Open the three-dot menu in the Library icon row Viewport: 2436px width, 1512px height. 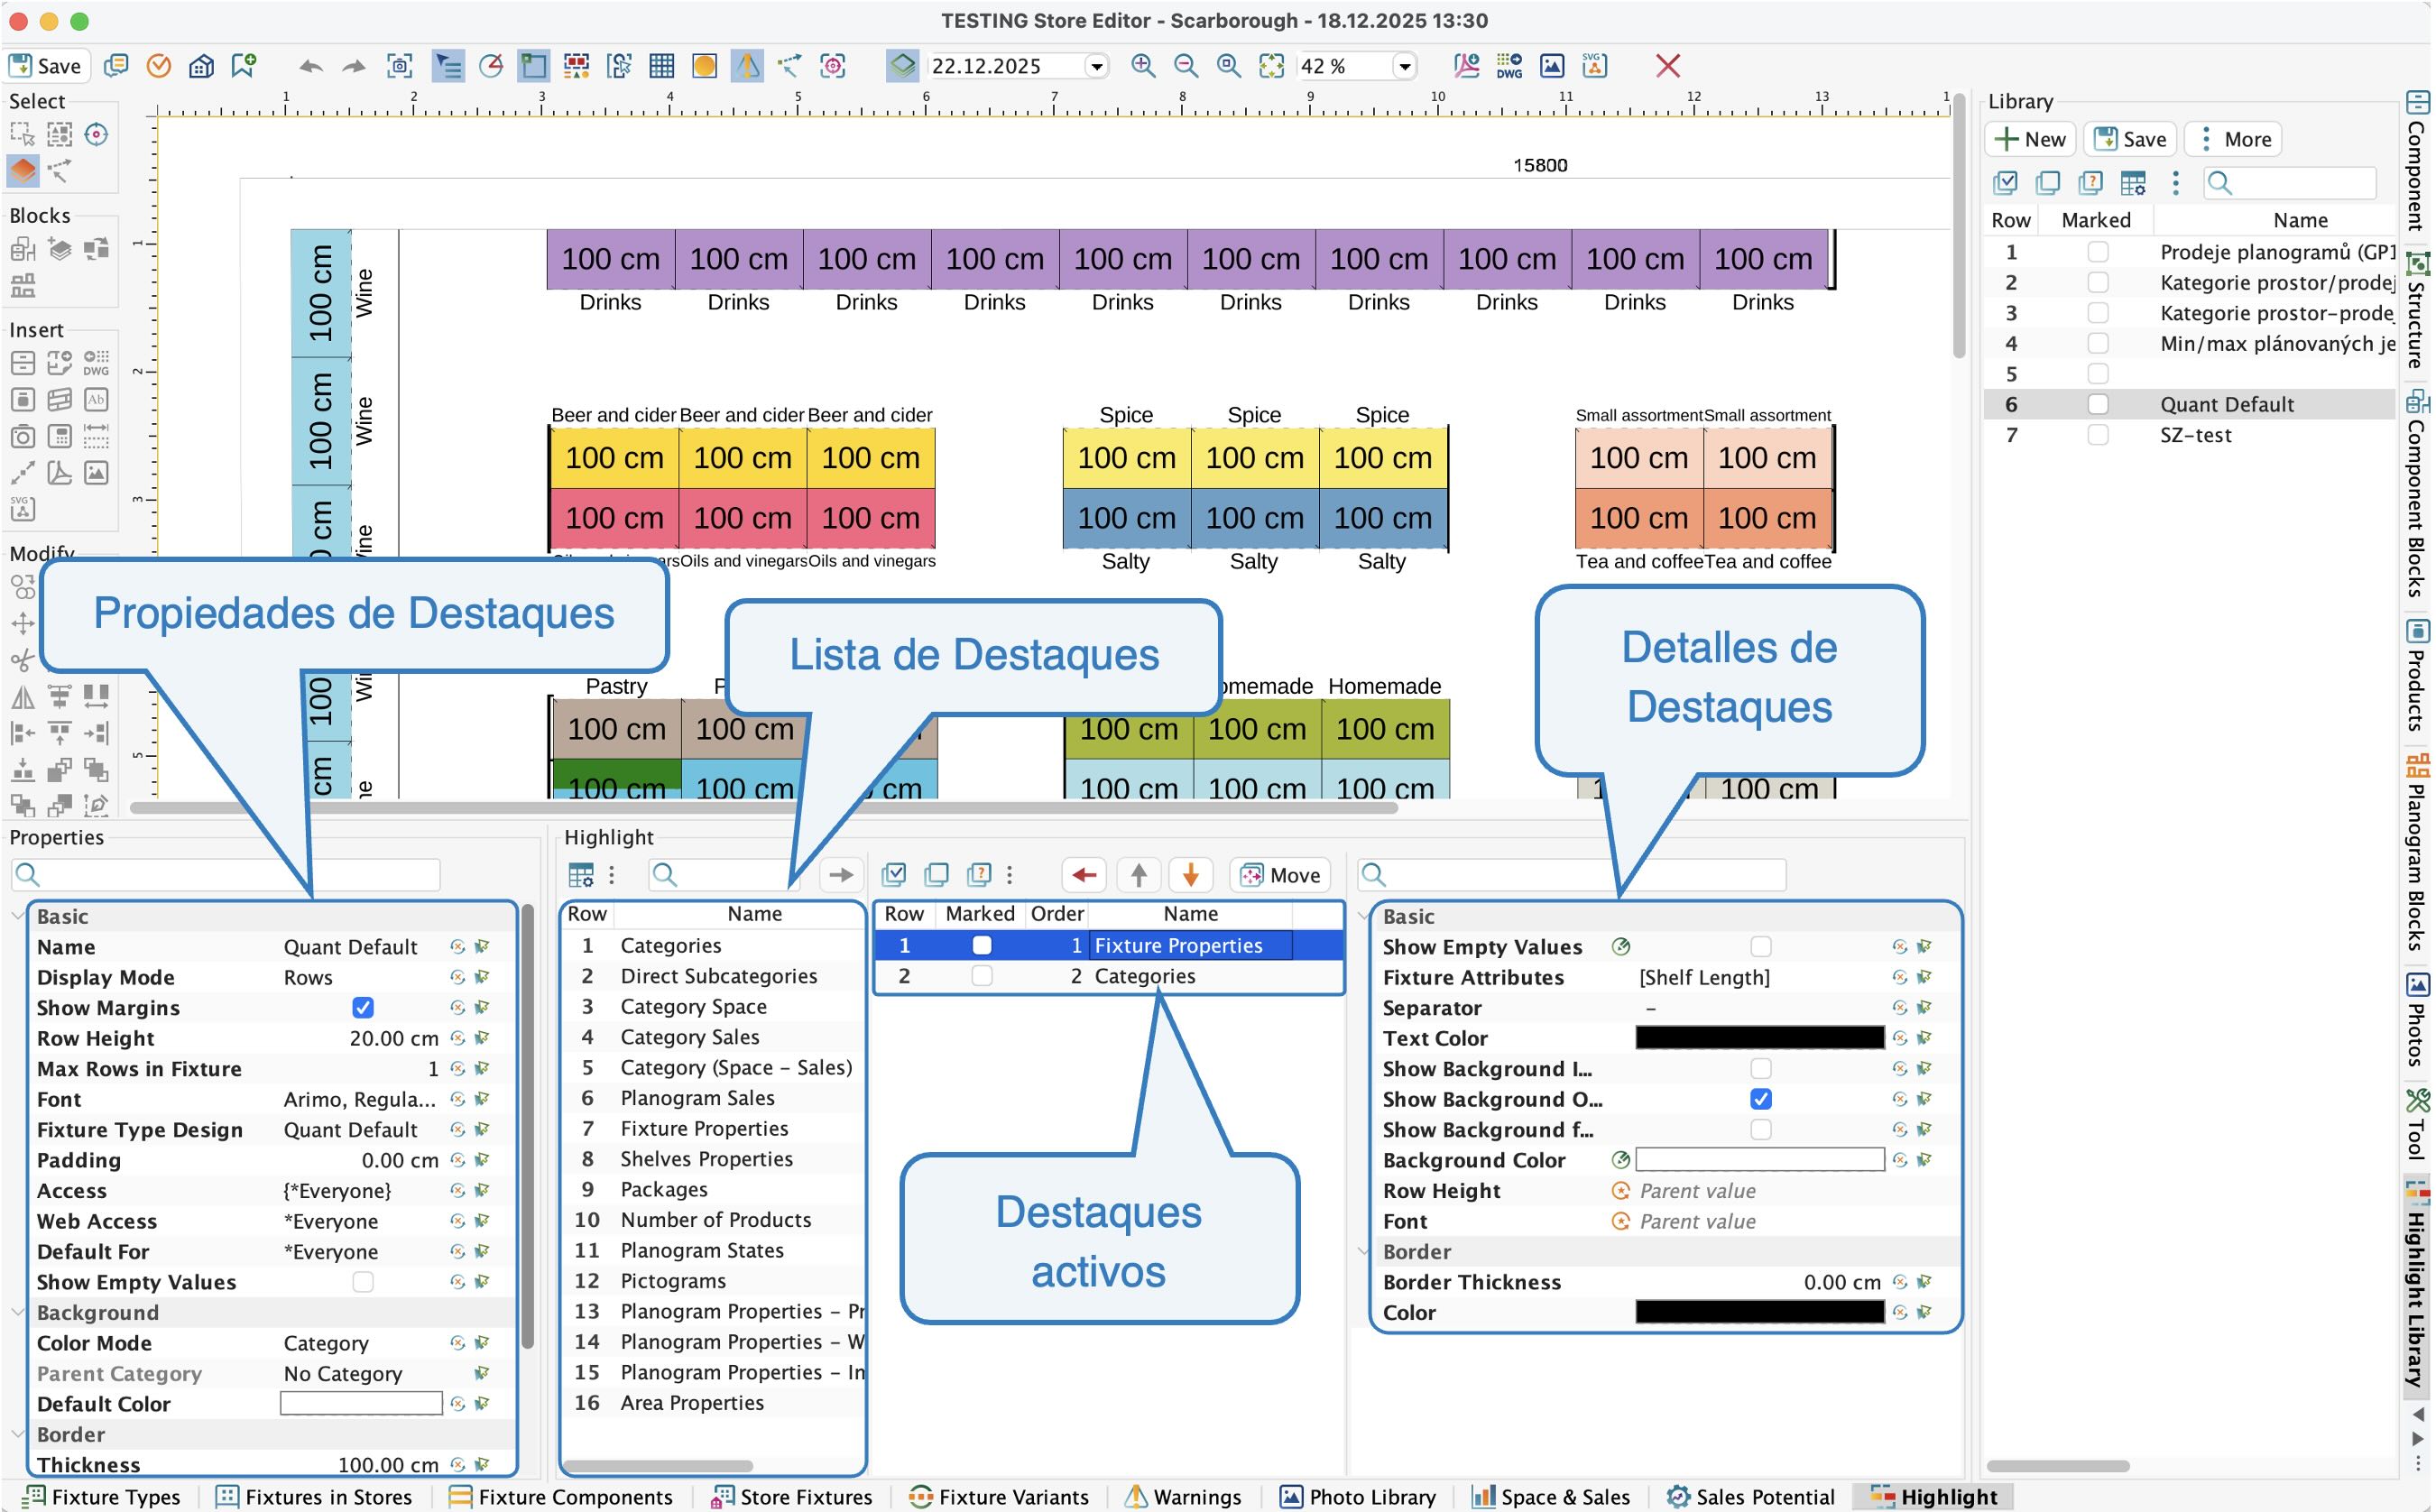click(2175, 182)
